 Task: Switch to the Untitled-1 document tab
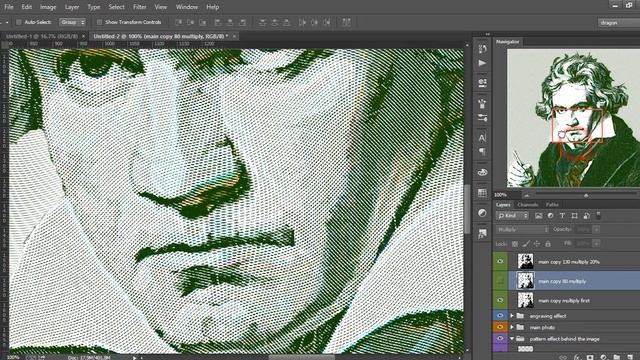pyautogui.click(x=41, y=36)
